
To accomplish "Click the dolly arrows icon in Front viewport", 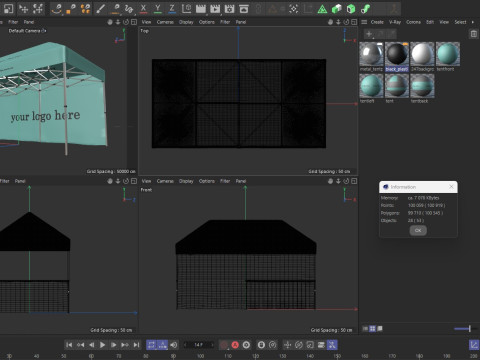I will 338,181.
